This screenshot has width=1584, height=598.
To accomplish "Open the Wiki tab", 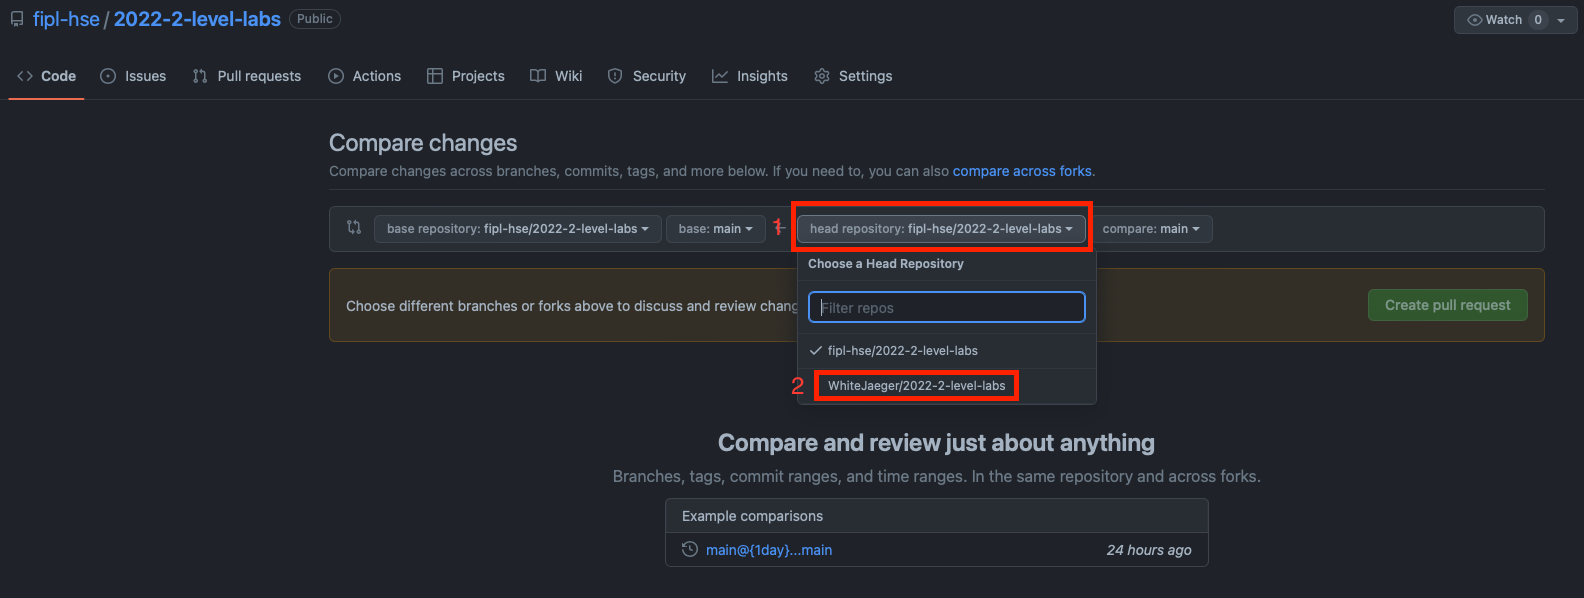I will point(556,76).
